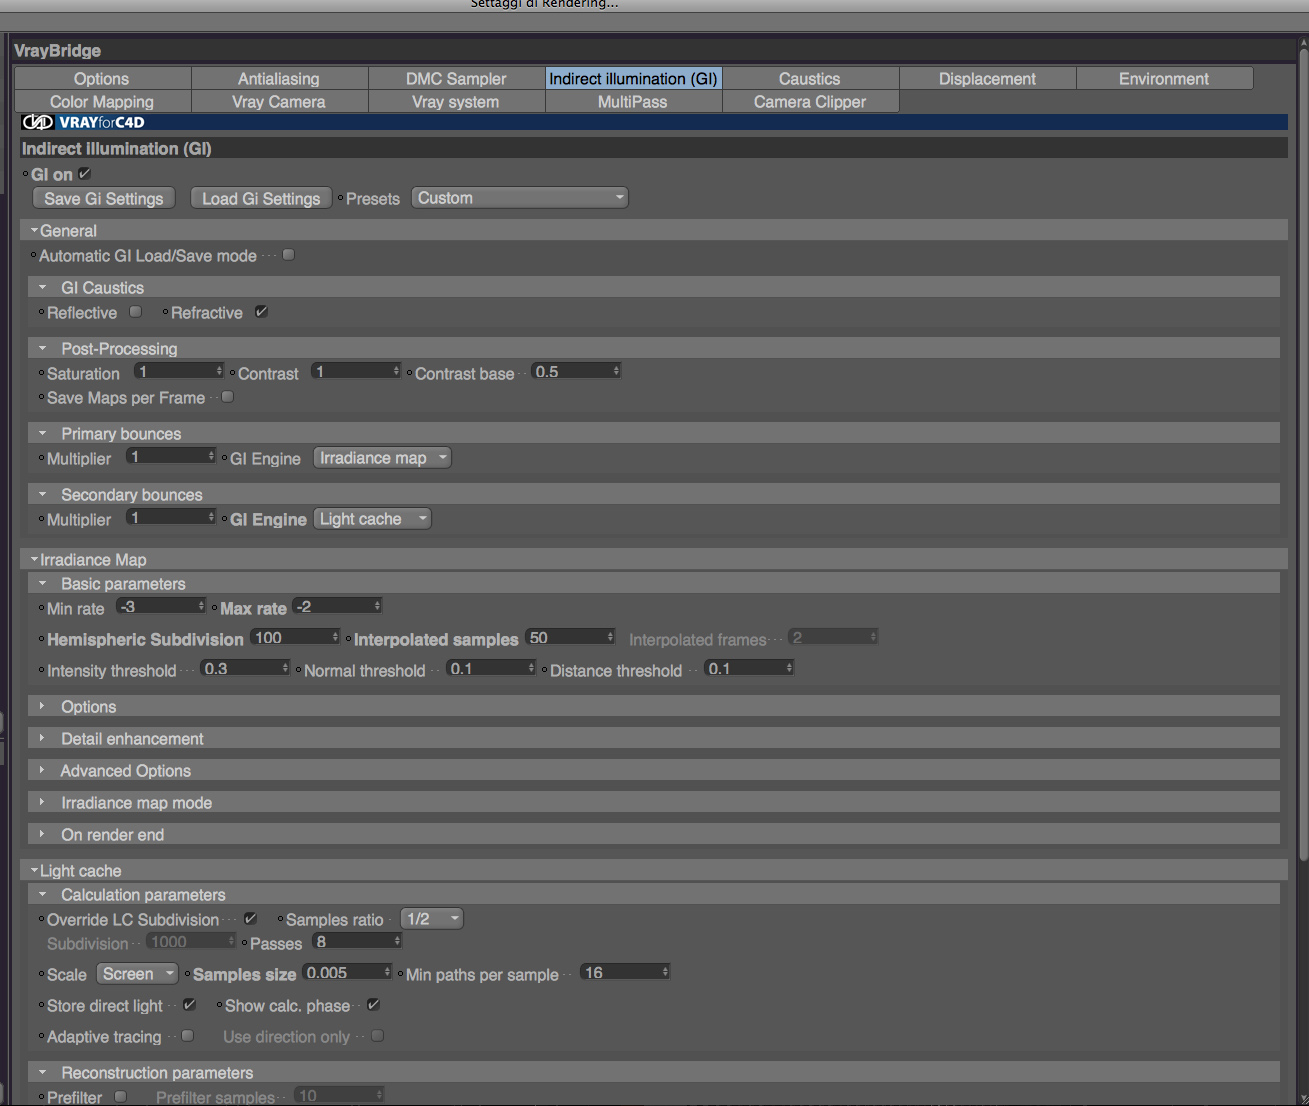This screenshot has width=1309, height=1106.
Task: Click the Passes value field
Action: 357,942
